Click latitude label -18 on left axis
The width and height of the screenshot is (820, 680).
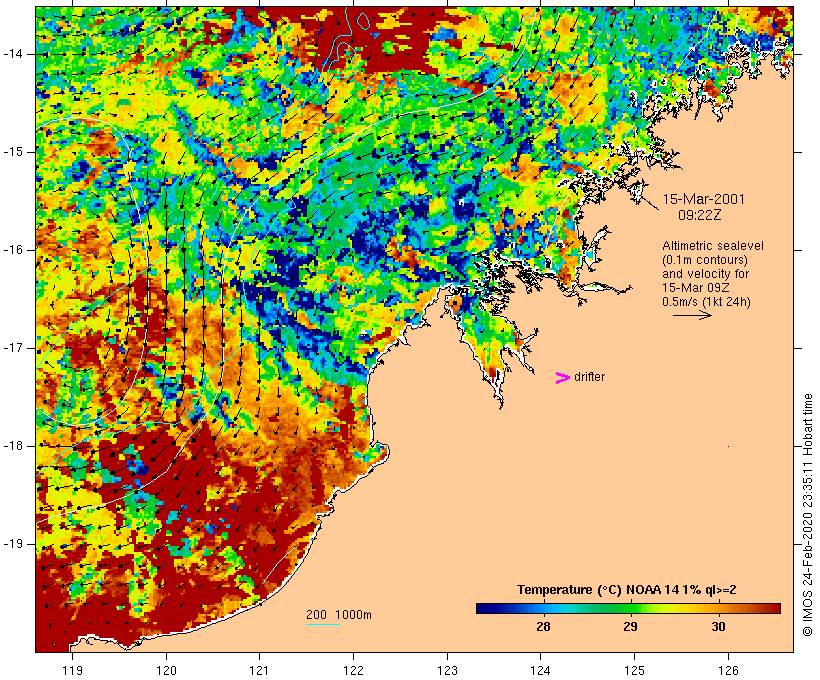[13, 446]
